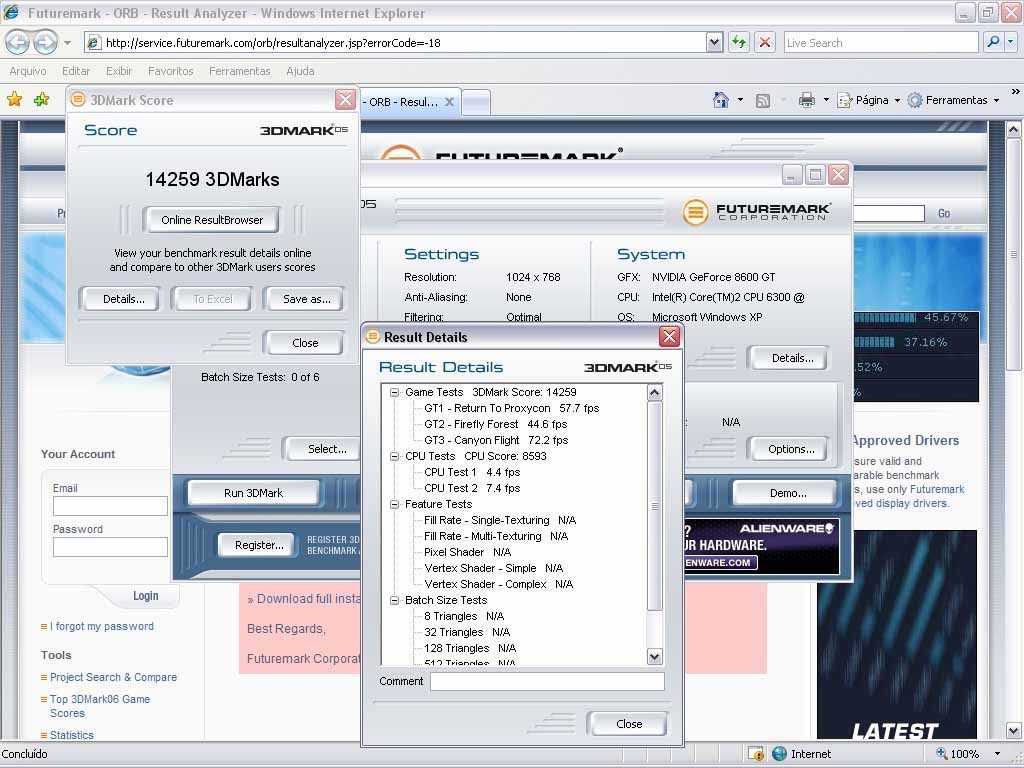Open the search provider dropdown arrow
Image resolution: width=1024 pixels, height=768 pixels.
1010,42
